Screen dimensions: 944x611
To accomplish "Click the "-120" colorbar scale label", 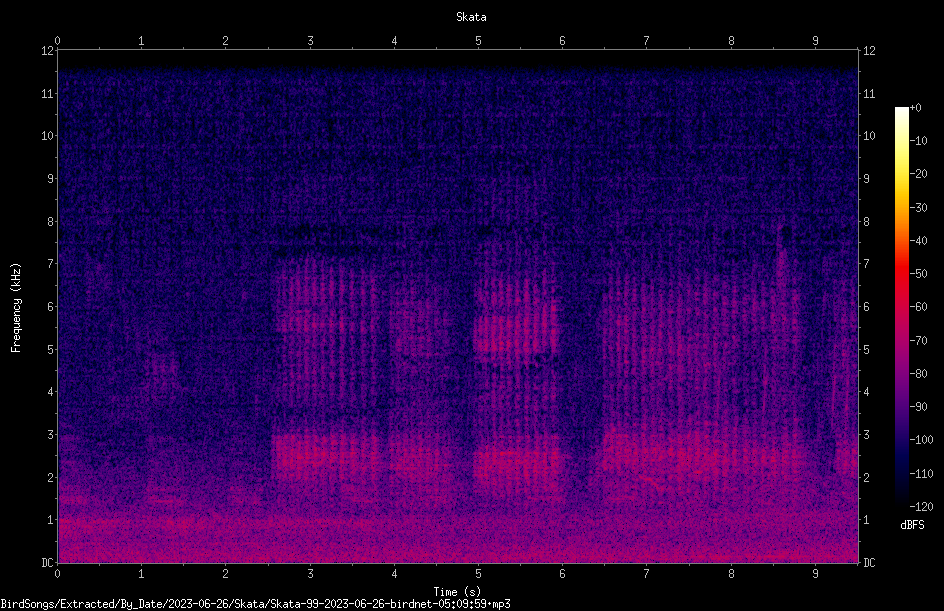I will (921, 507).
